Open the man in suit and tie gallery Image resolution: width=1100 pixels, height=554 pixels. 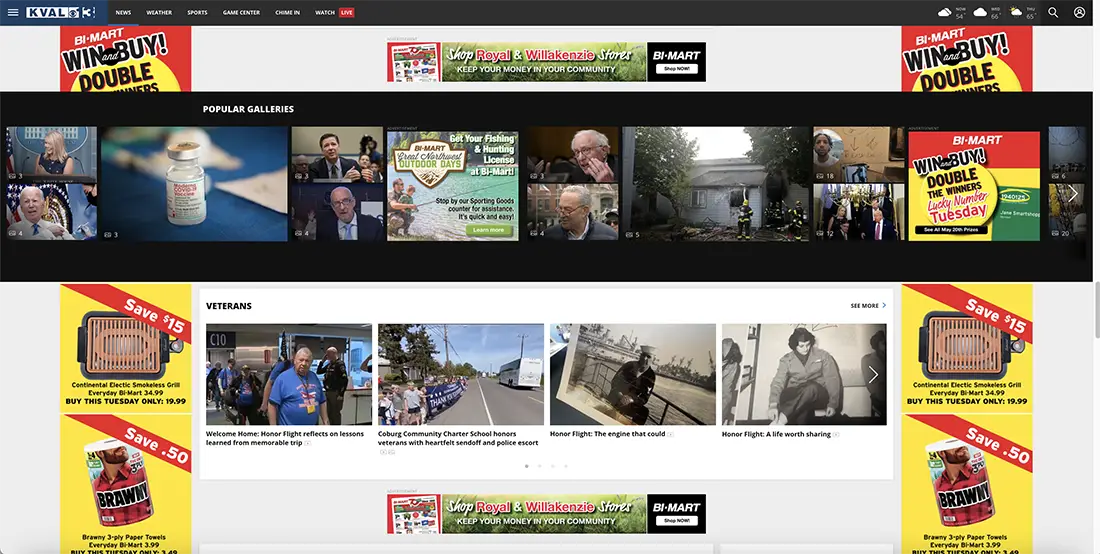[x=337, y=154]
